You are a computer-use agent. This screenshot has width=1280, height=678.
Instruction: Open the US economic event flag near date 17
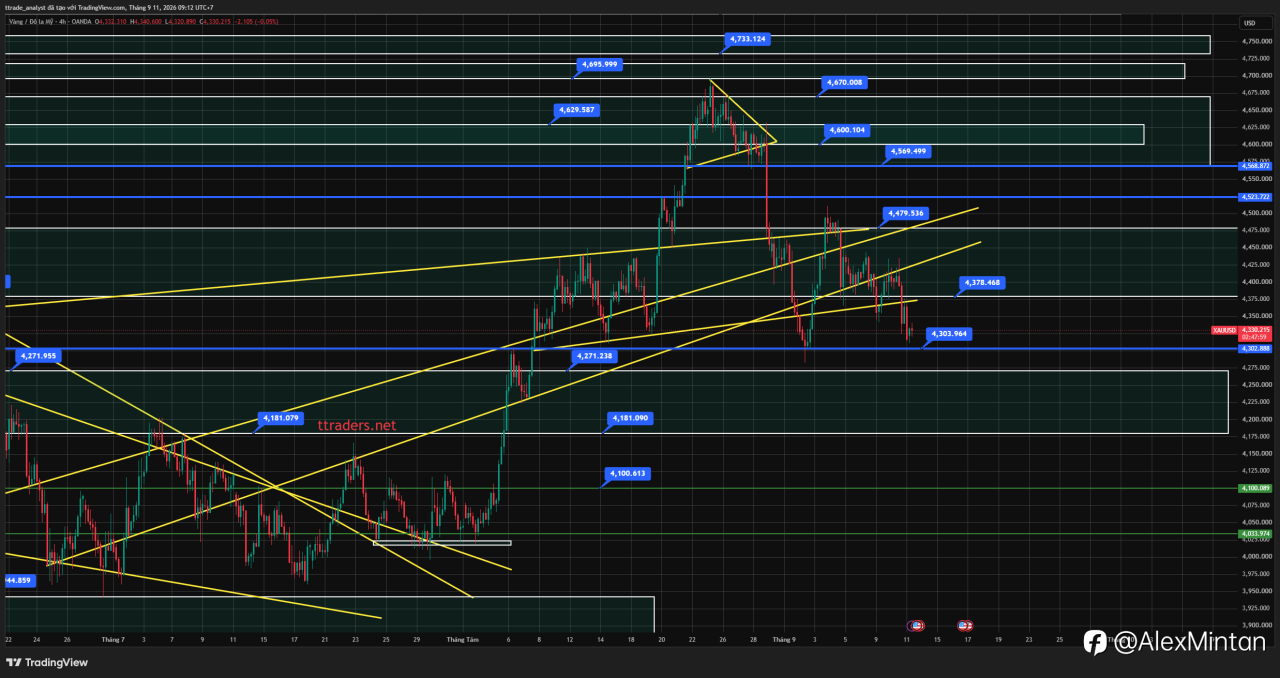pyautogui.click(x=965, y=625)
